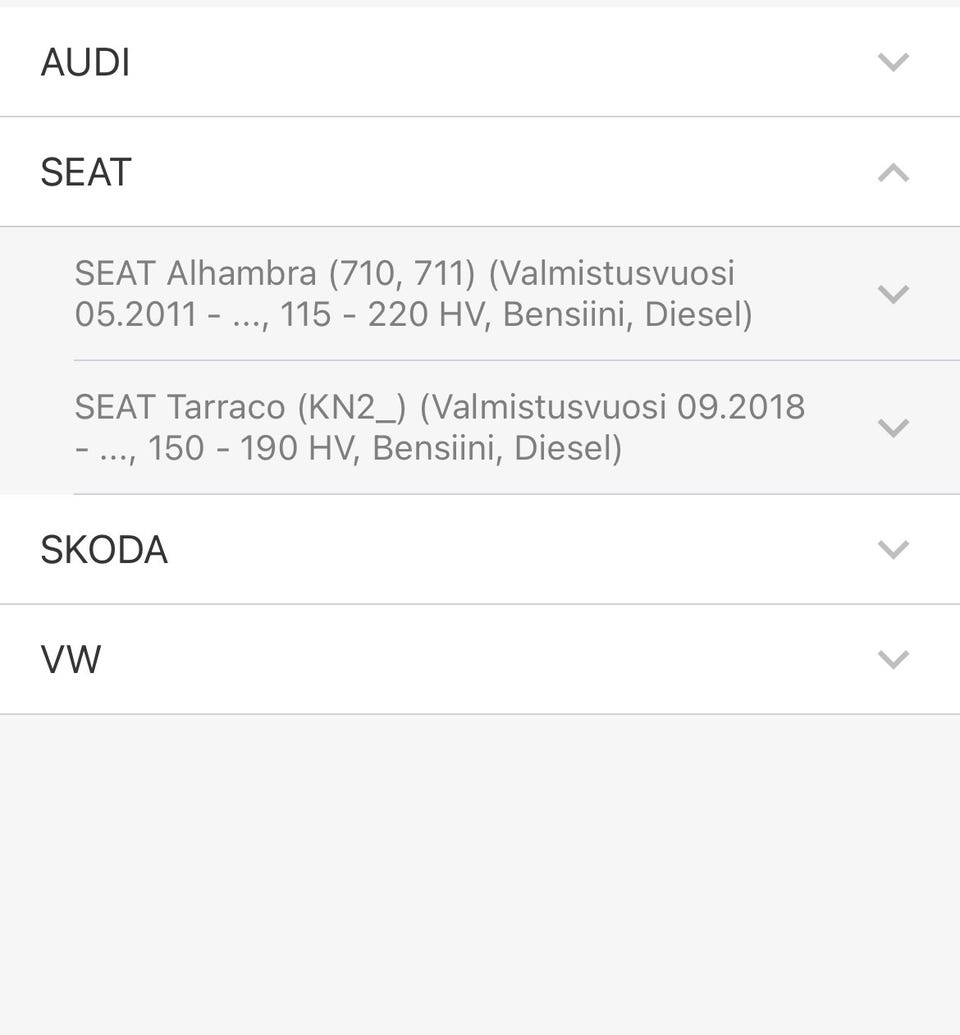Screen dimensions: 960x1035
Task: Expand the AUDI brand chevron
Action: click(892, 62)
